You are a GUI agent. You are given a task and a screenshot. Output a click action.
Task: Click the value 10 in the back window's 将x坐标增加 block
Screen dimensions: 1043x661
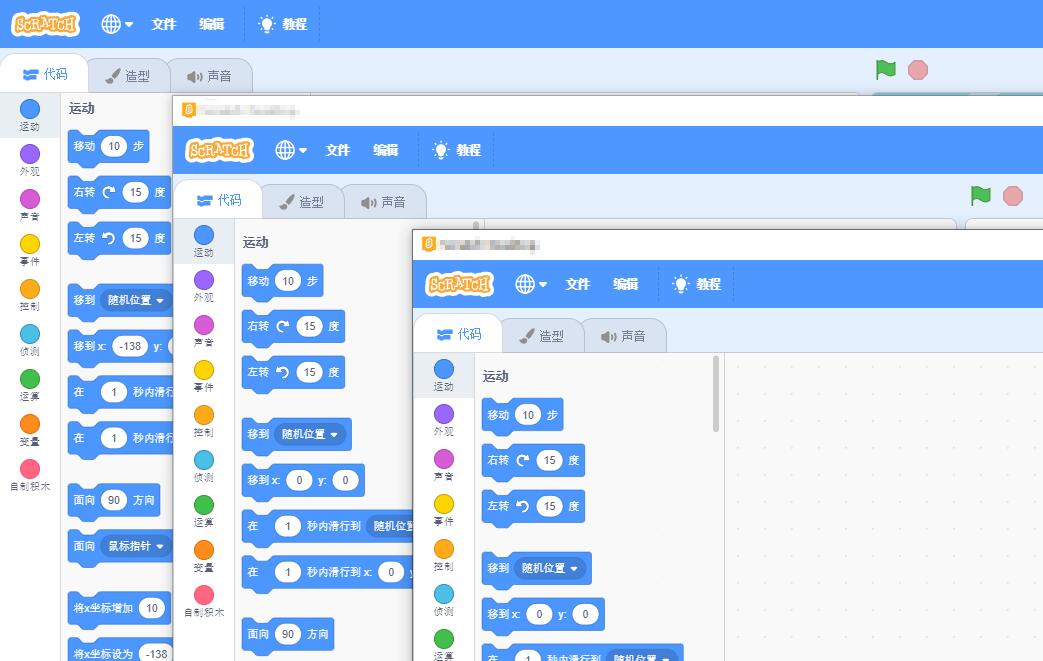[x=152, y=608]
